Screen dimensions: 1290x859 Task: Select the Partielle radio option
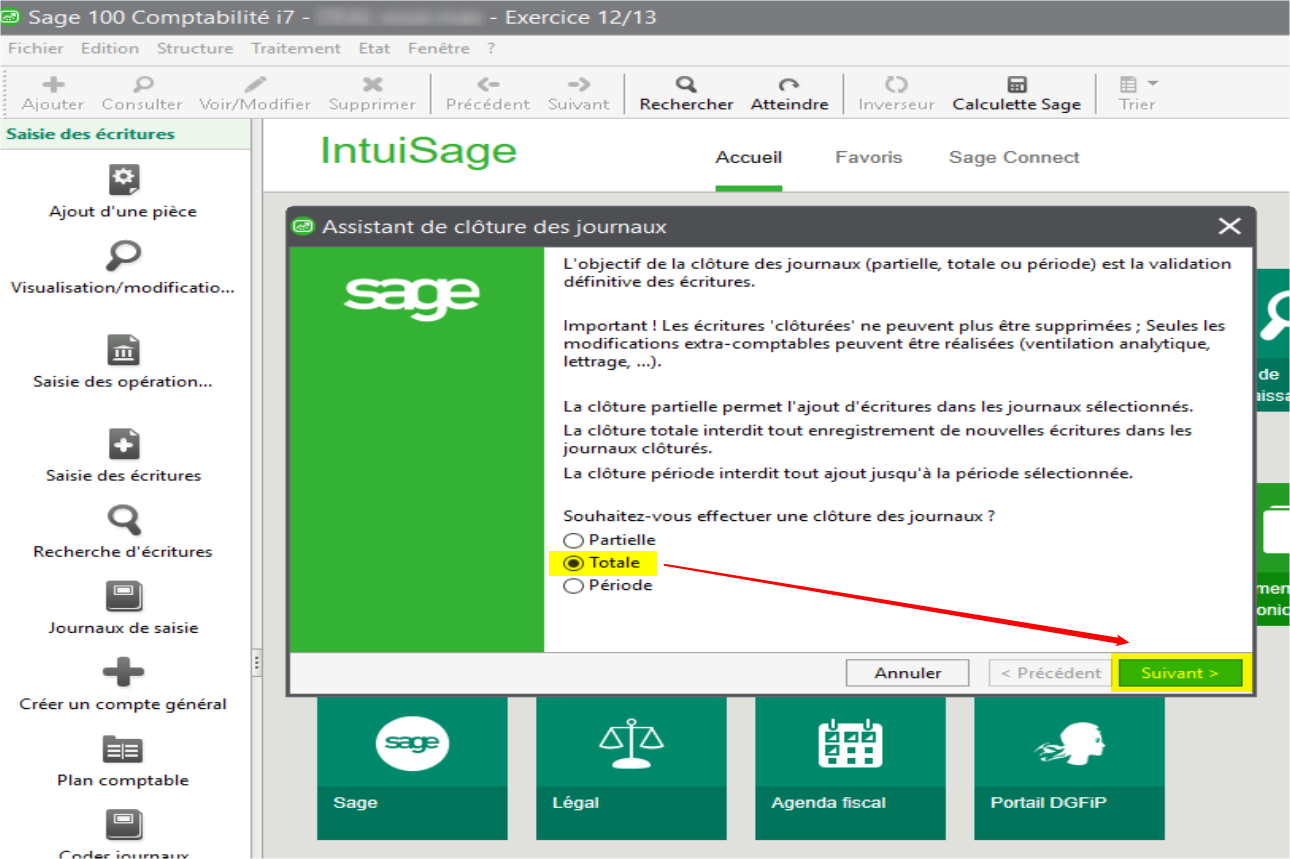point(574,540)
